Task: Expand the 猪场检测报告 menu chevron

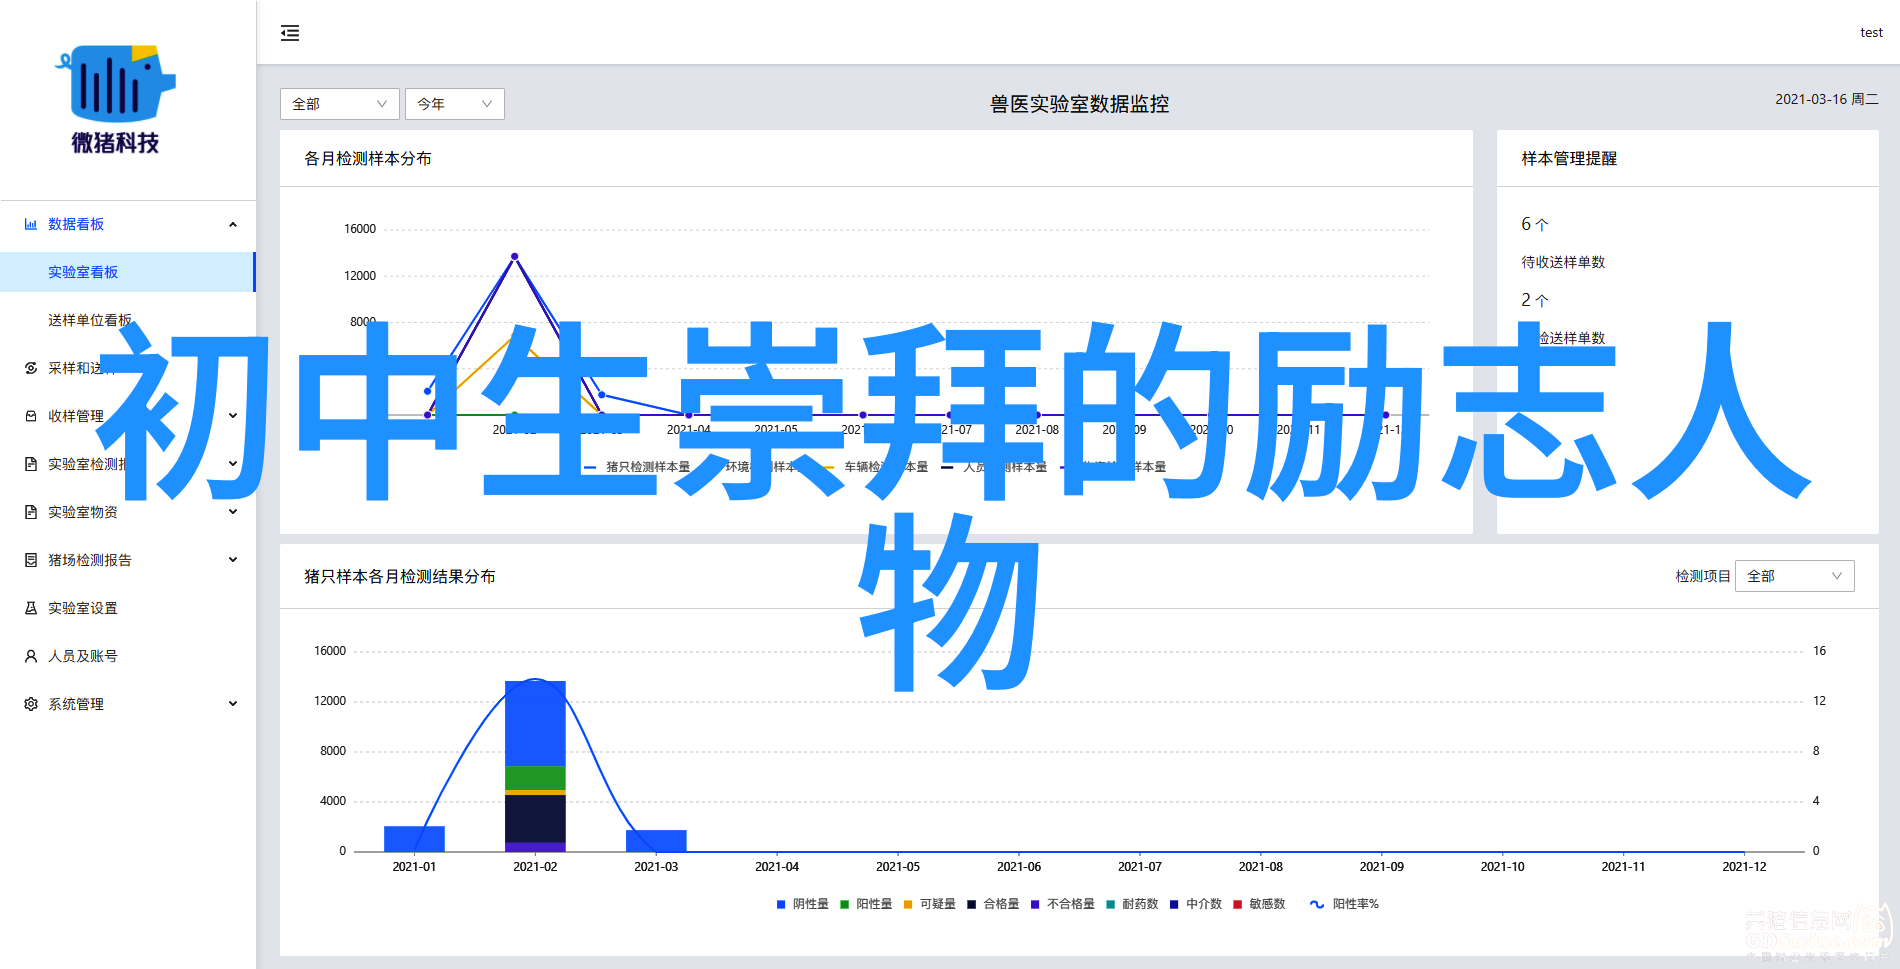Action: tap(233, 560)
